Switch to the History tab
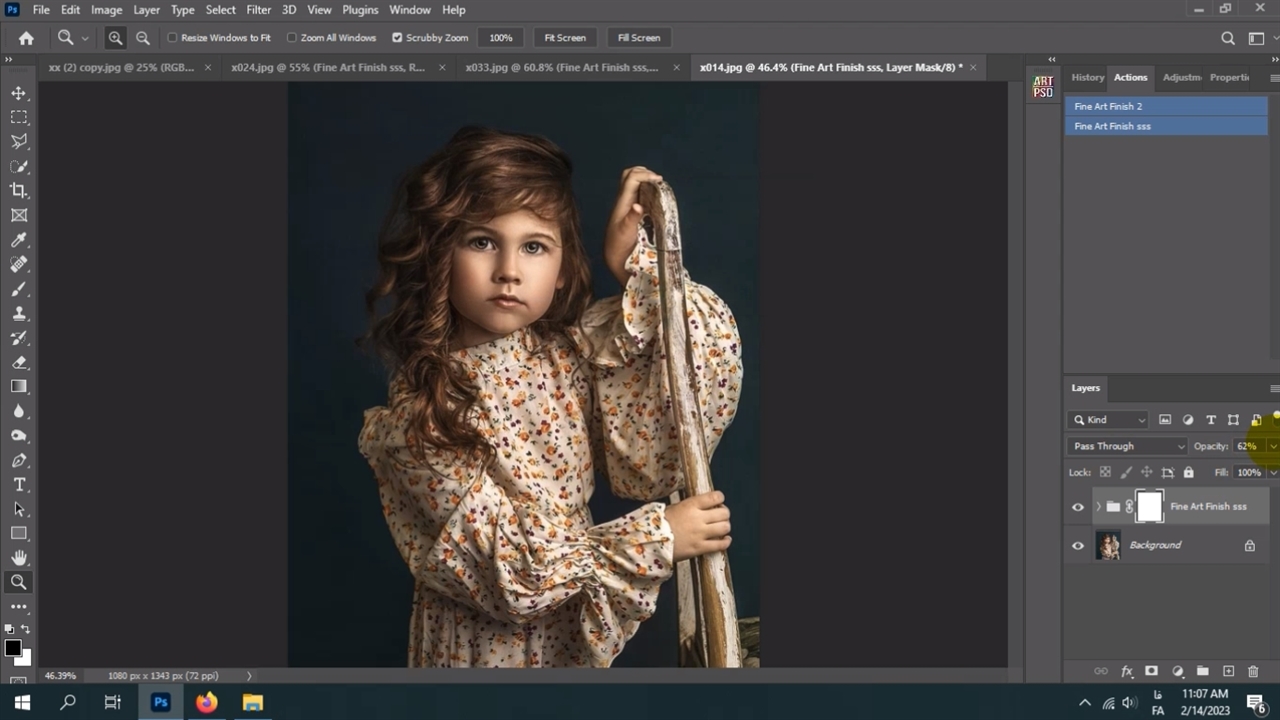The image size is (1280, 720). click(1087, 77)
